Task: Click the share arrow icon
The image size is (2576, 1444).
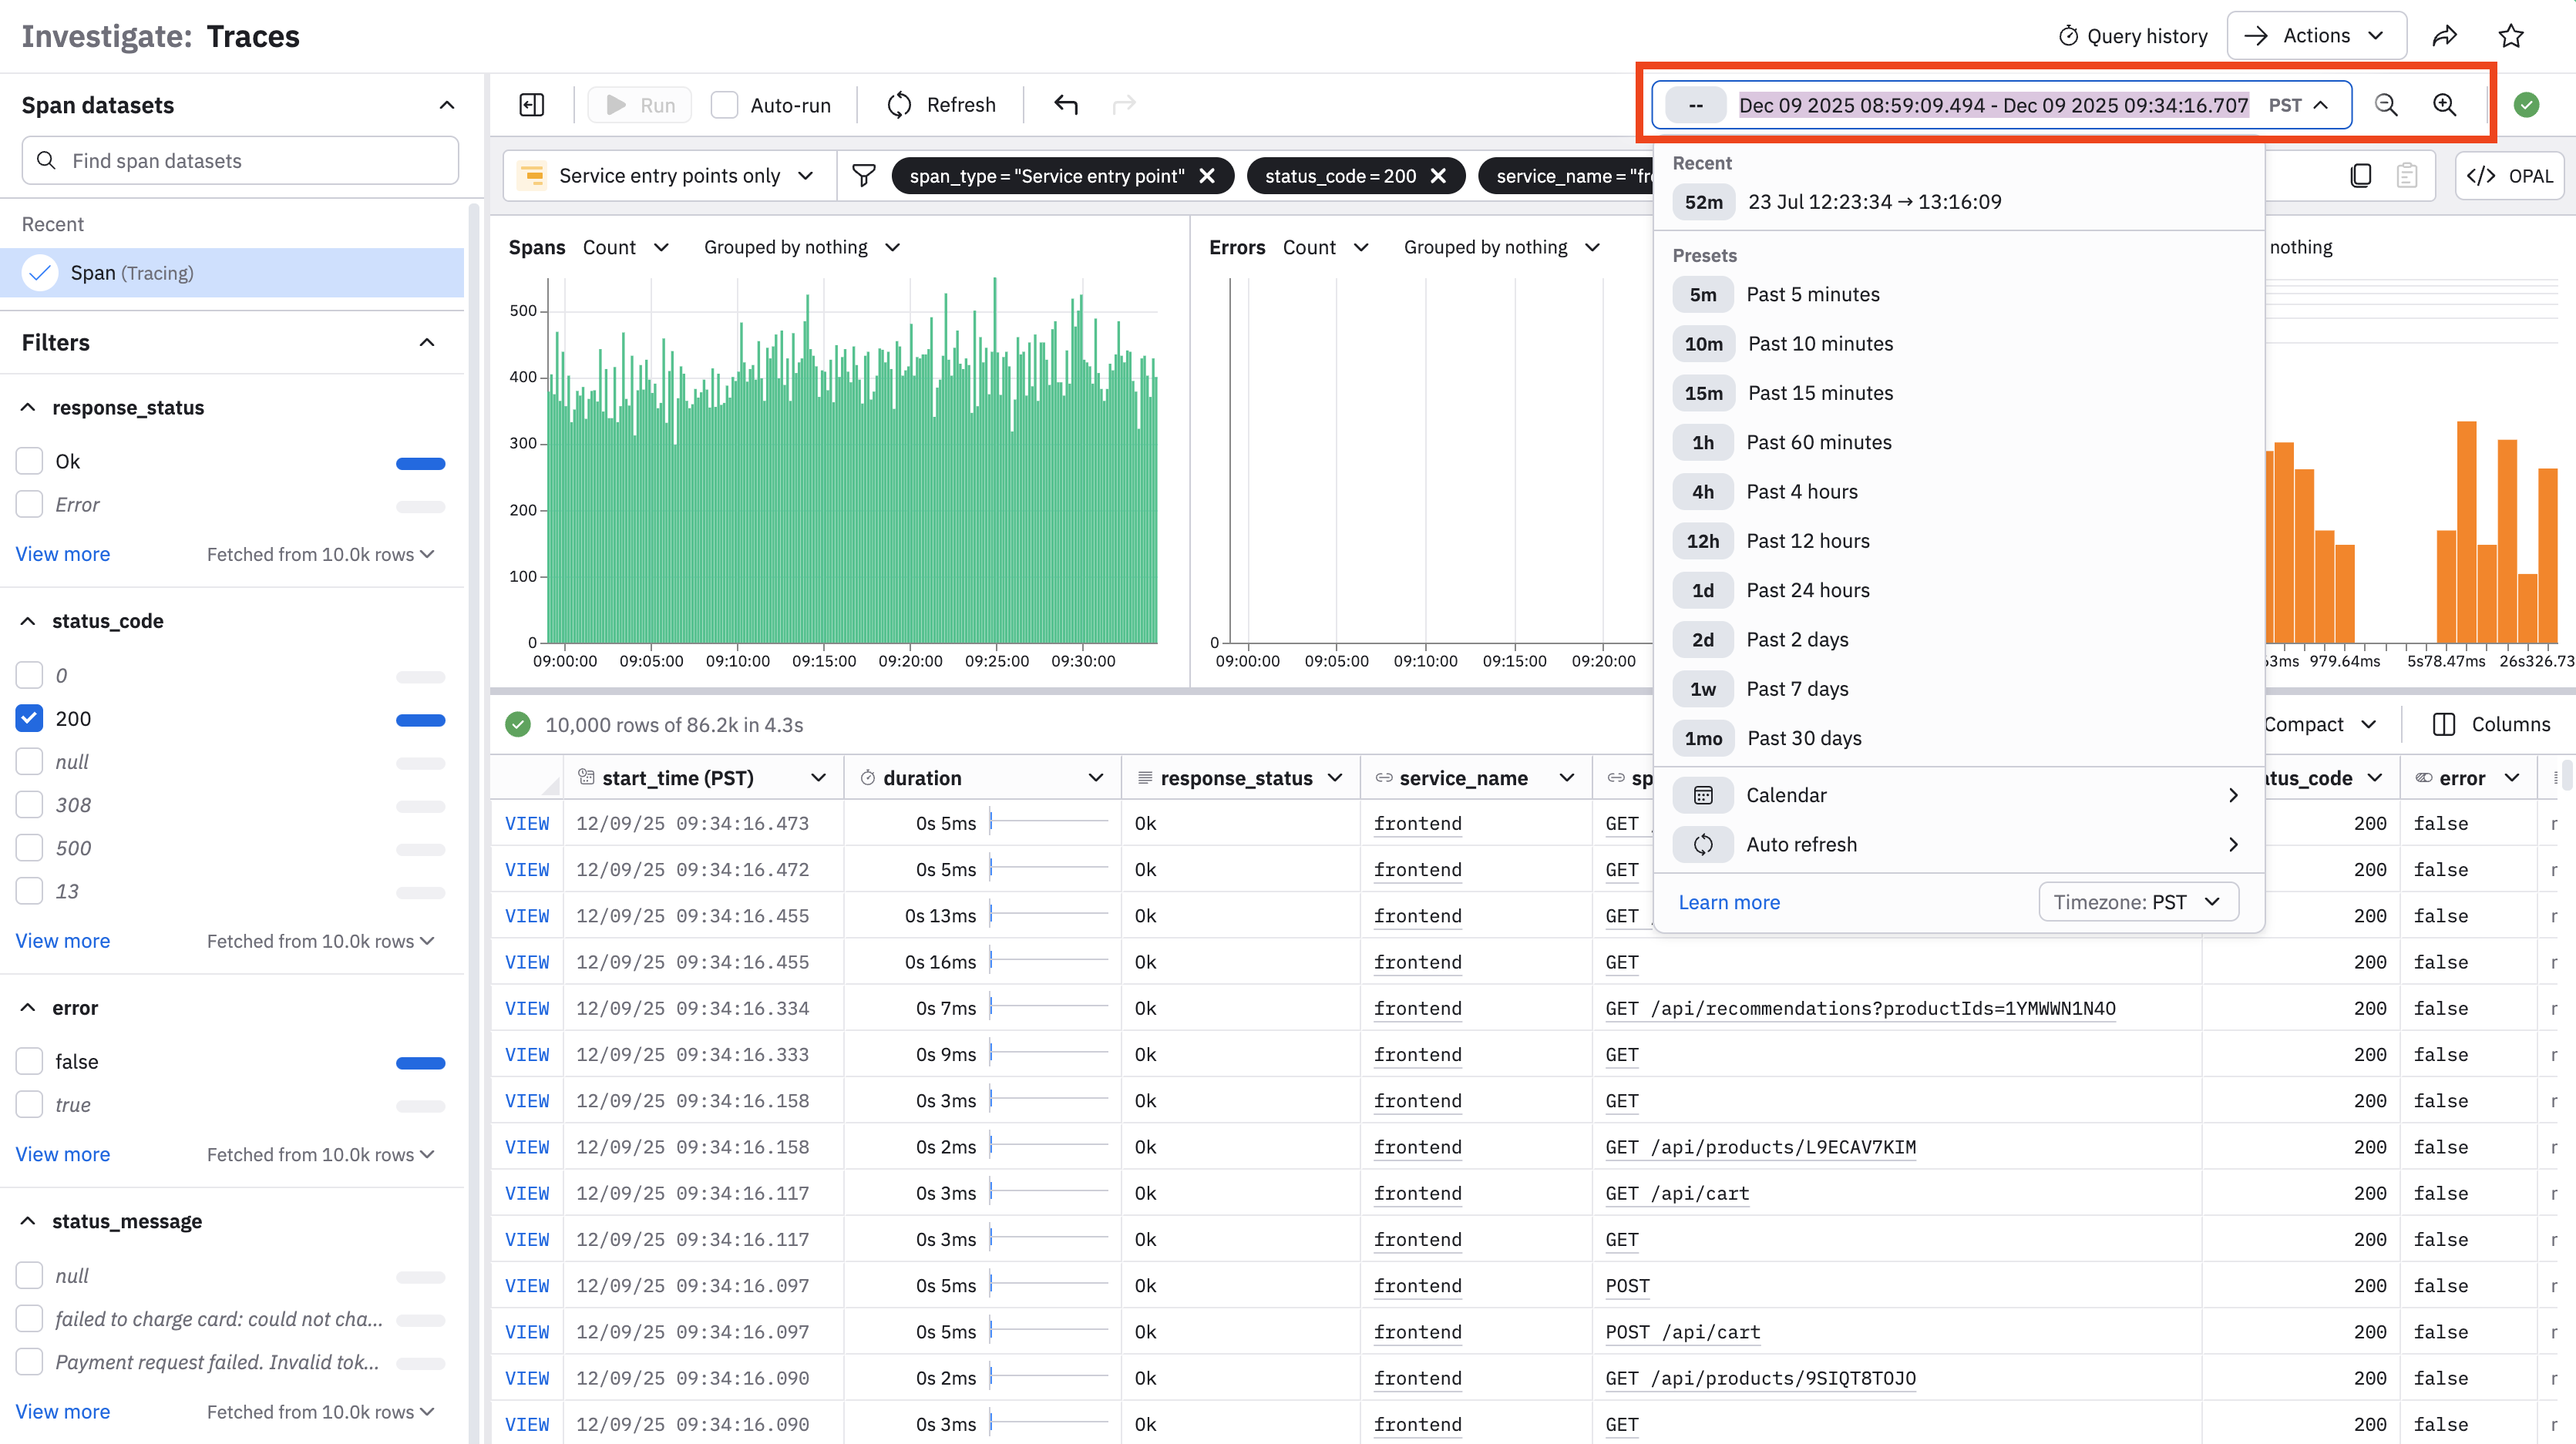Action: click(x=2445, y=36)
